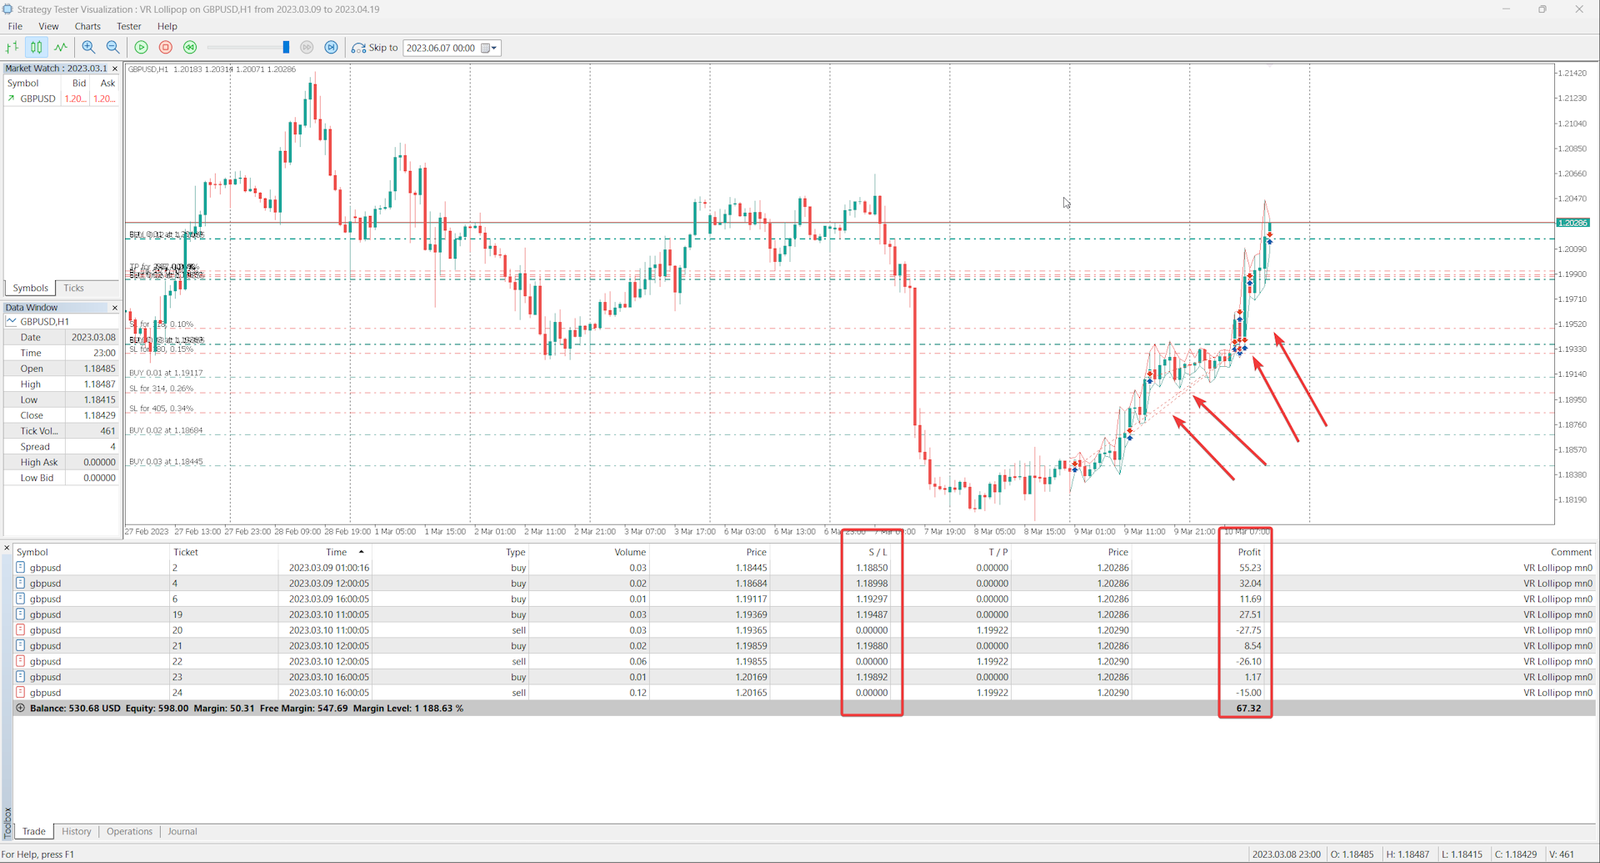Close the Market Watch panel
This screenshot has width=1600, height=863.
(115, 69)
